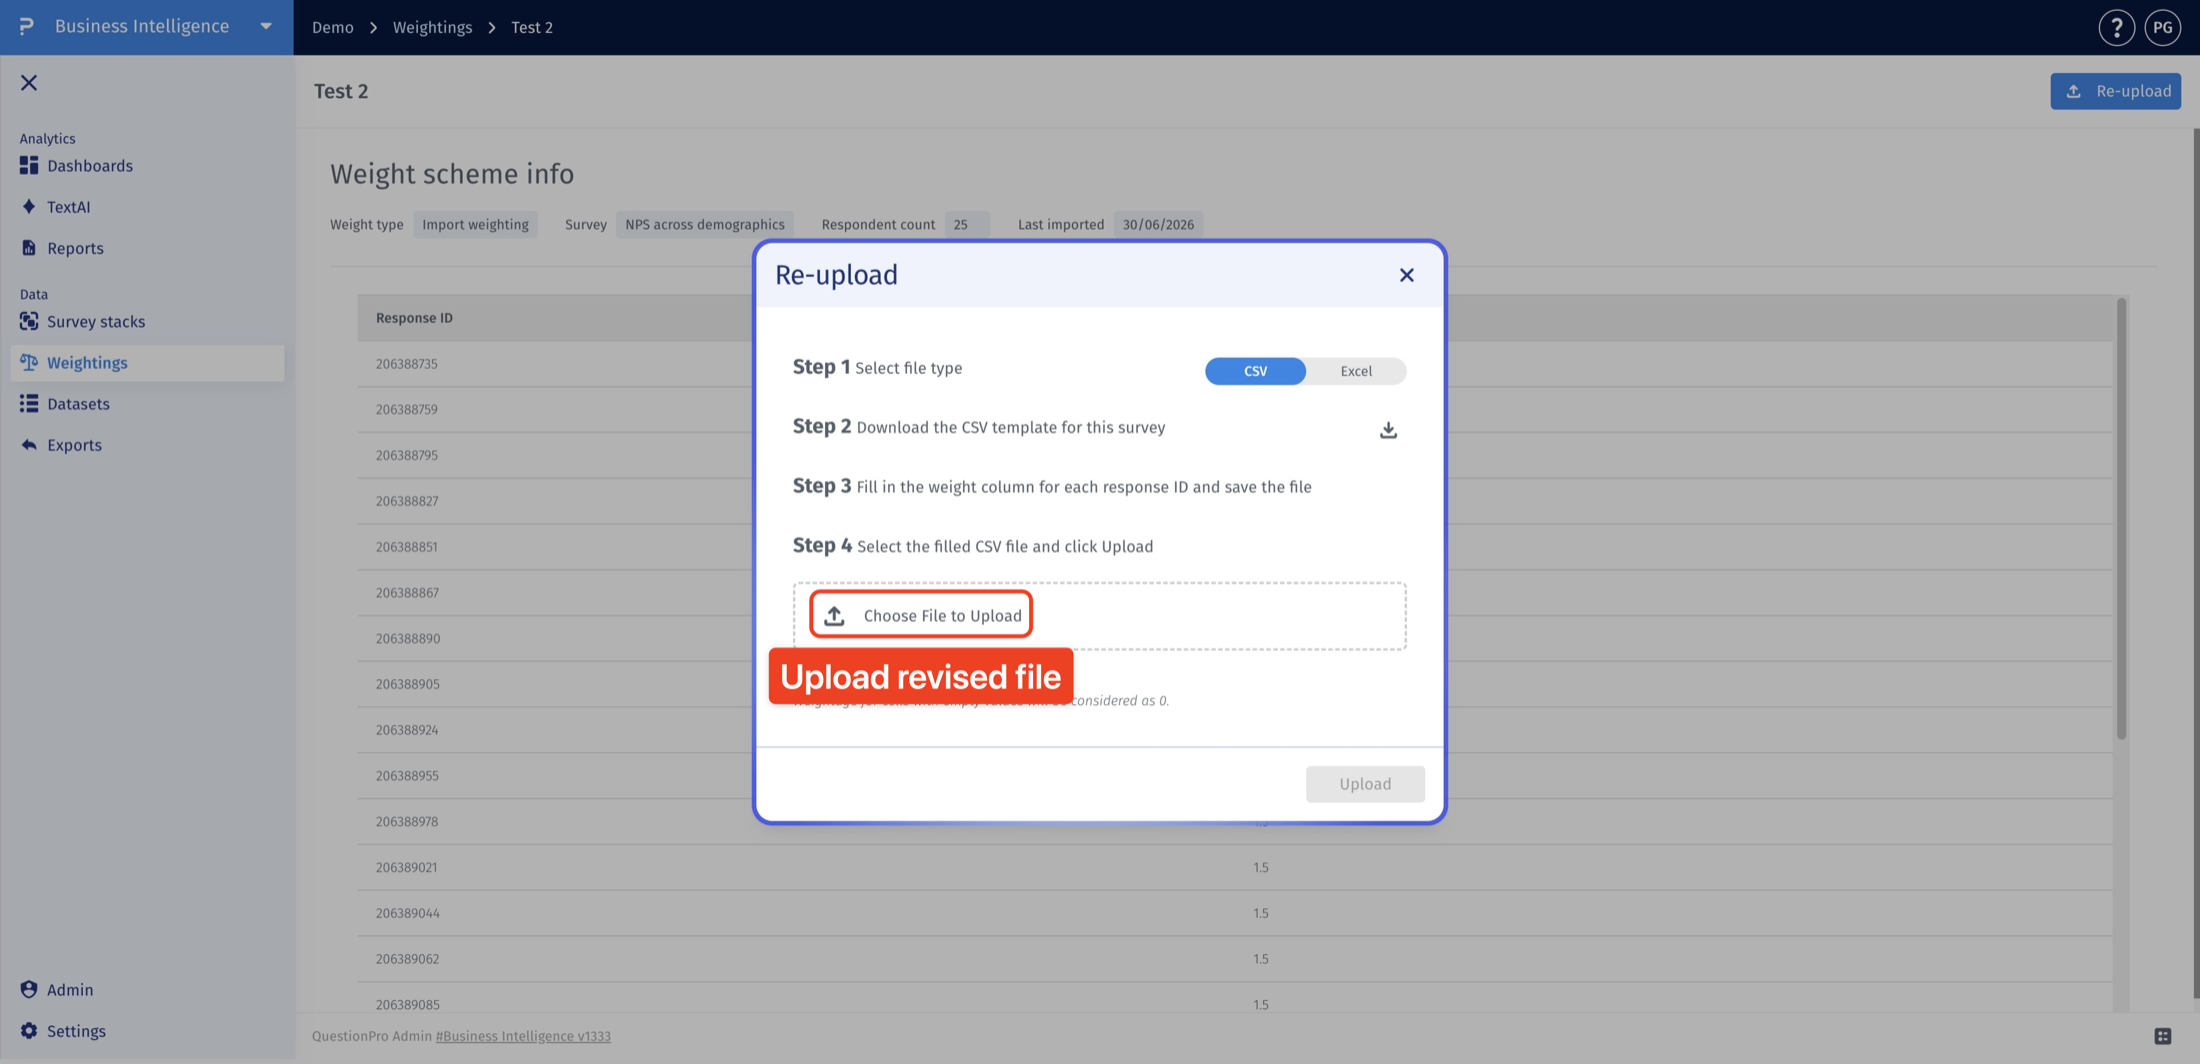
Task: Click response ID 206388890
Action: click(407, 638)
